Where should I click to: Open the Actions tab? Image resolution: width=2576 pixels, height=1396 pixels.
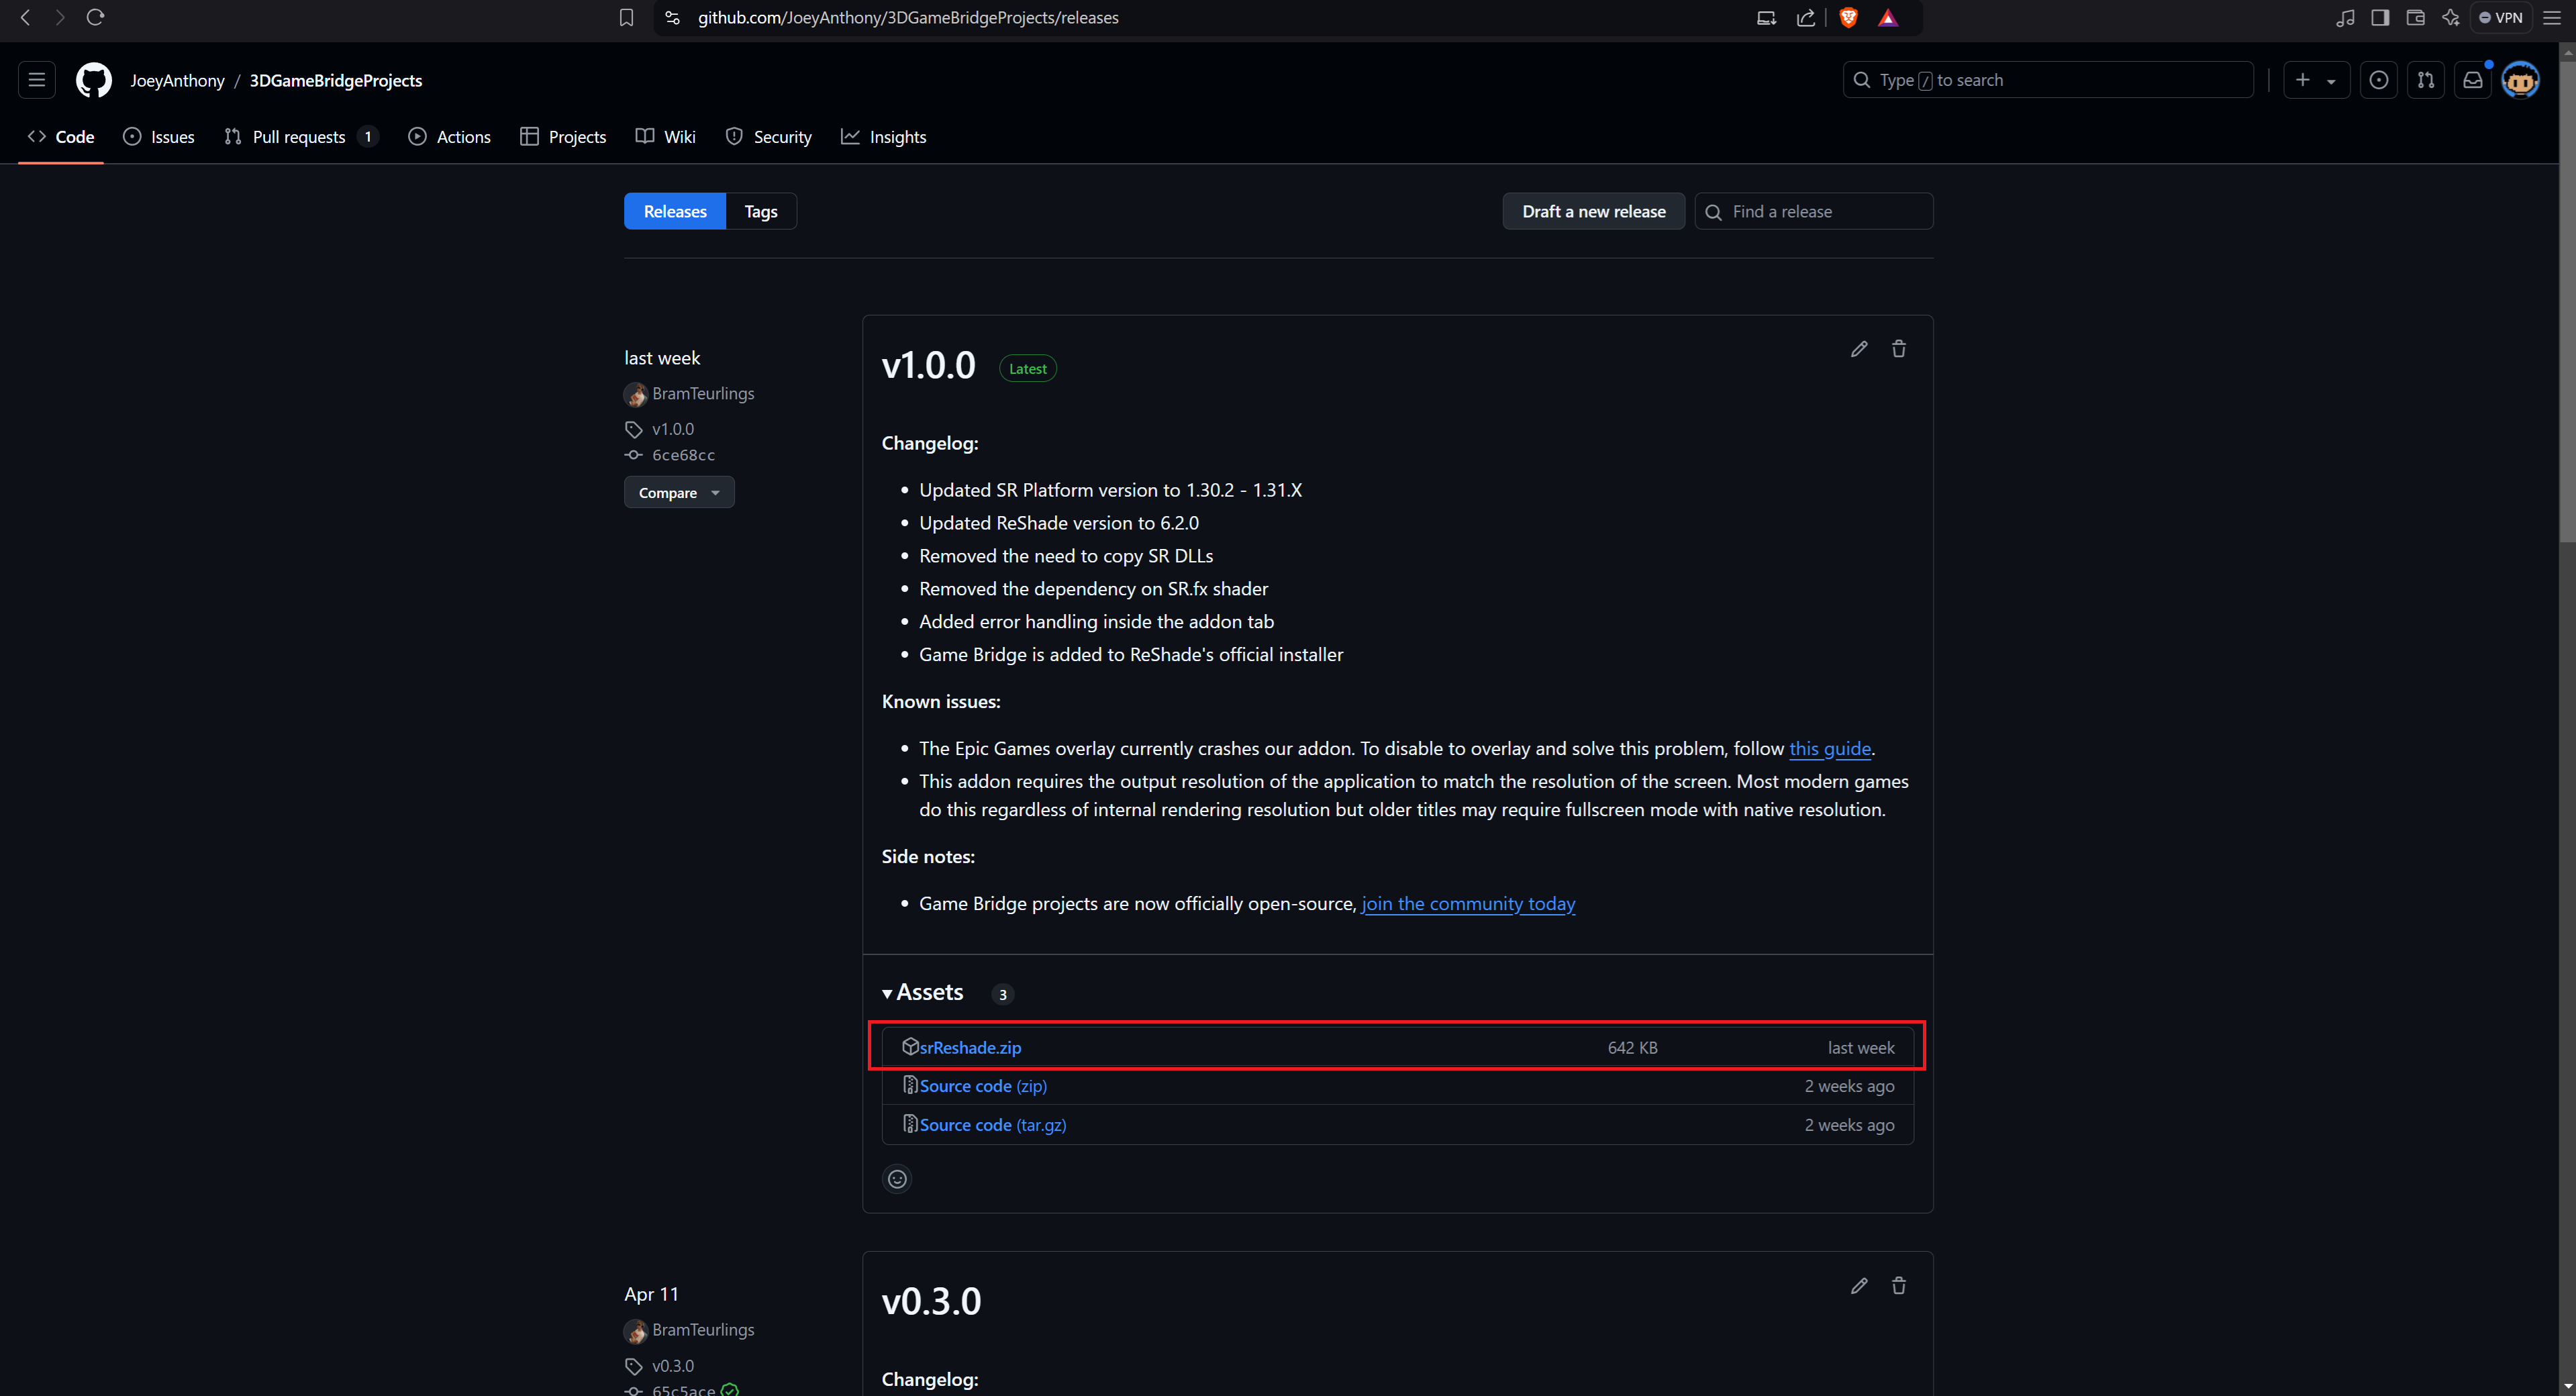pyautogui.click(x=450, y=137)
